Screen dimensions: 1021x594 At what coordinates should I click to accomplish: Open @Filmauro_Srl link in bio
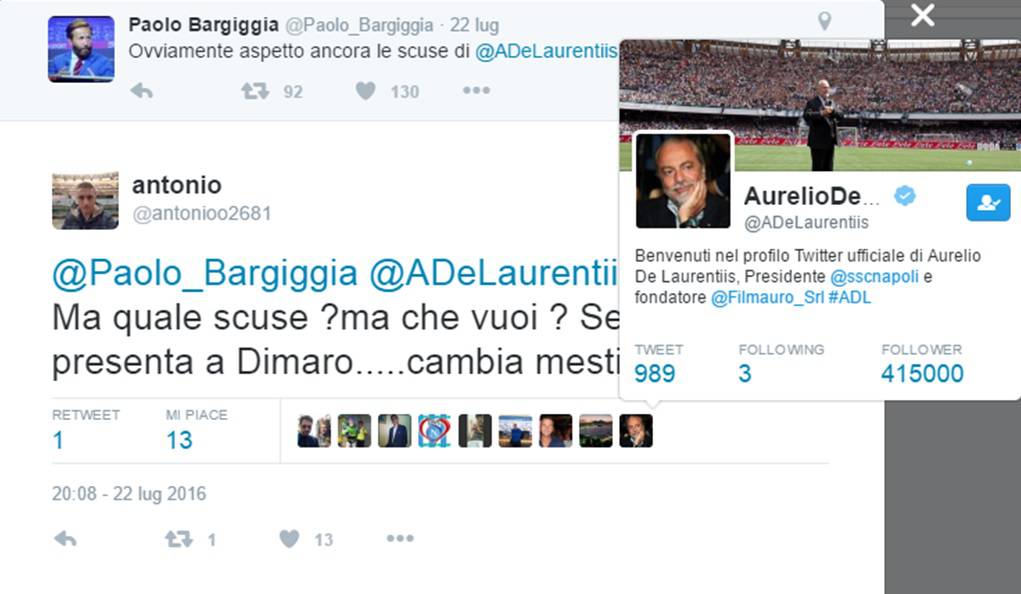tap(767, 298)
